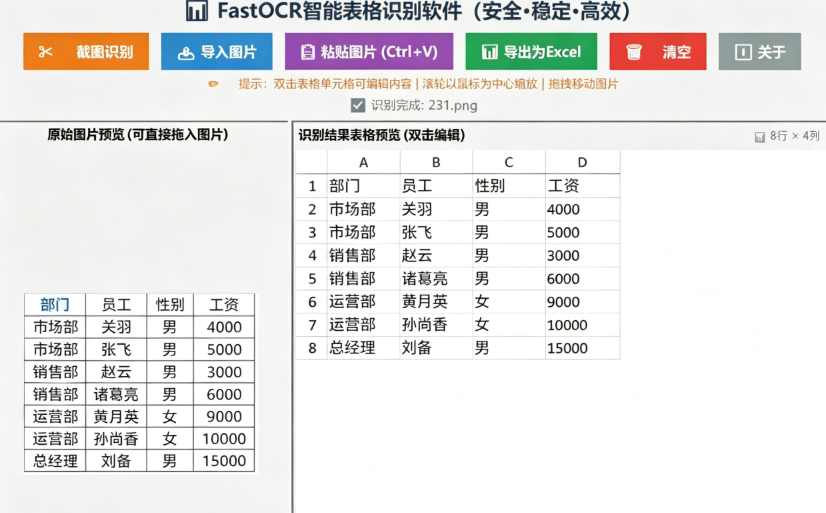Click the 销售部 cell in result row 4
Screen dimensions: 826x513
(x=363, y=255)
